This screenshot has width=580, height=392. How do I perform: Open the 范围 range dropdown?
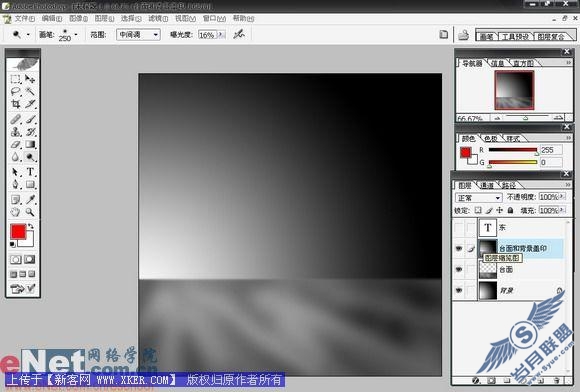(138, 35)
